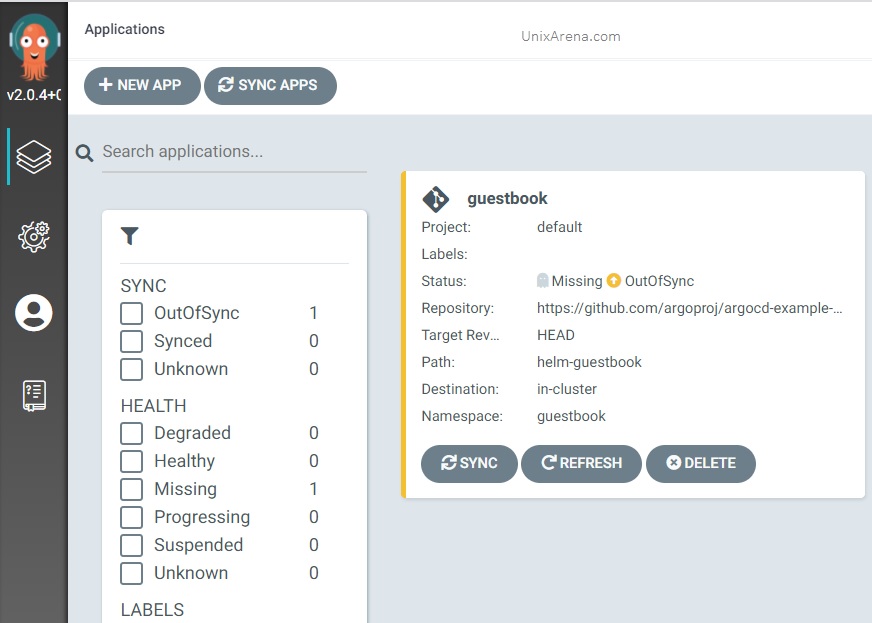This screenshot has height=623, width=872.
Task: Open User Info profile sidebar icon
Action: pos(34,313)
